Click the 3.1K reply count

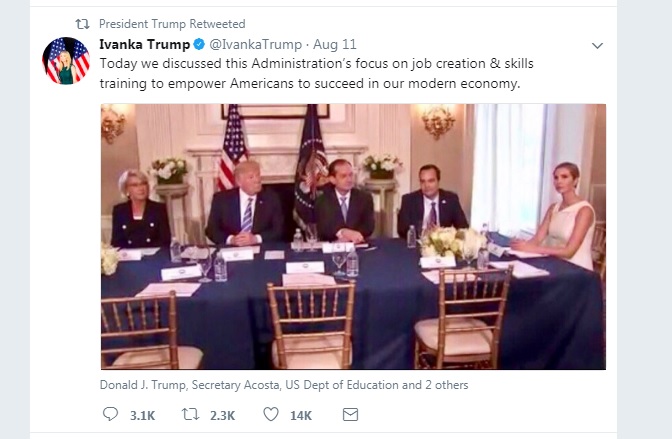tap(142, 415)
